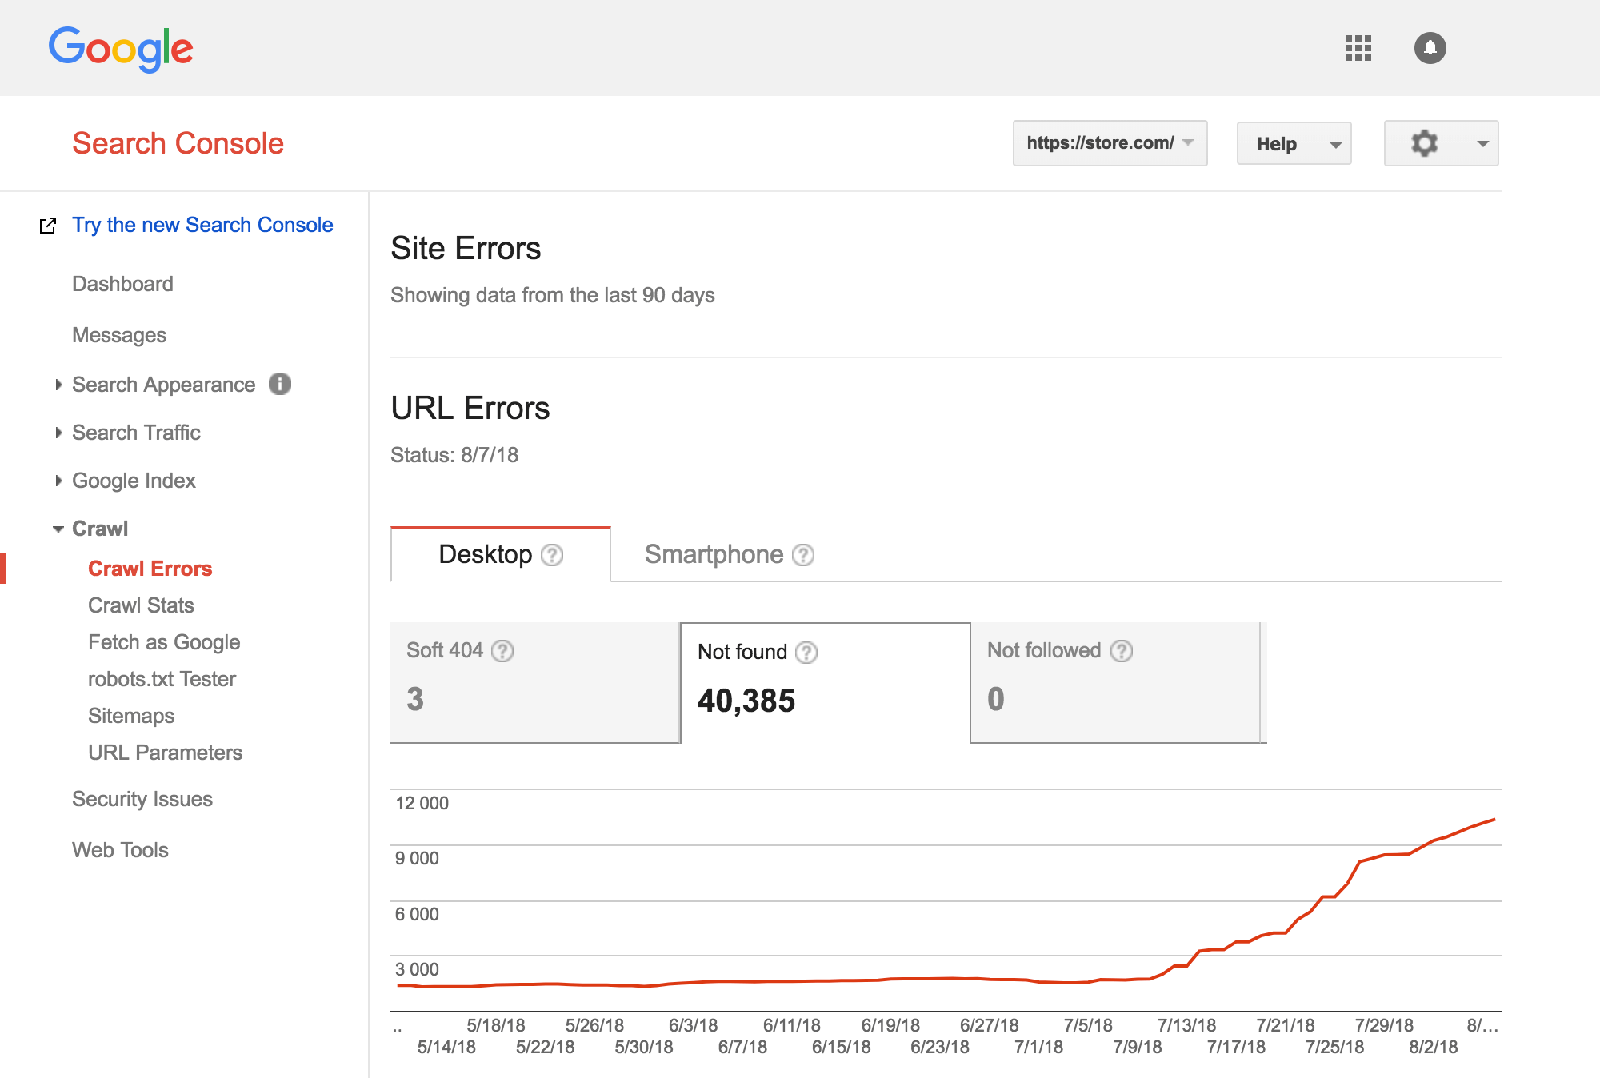Image resolution: width=1600 pixels, height=1078 pixels.
Task: Open the Messages page
Action: tap(119, 335)
